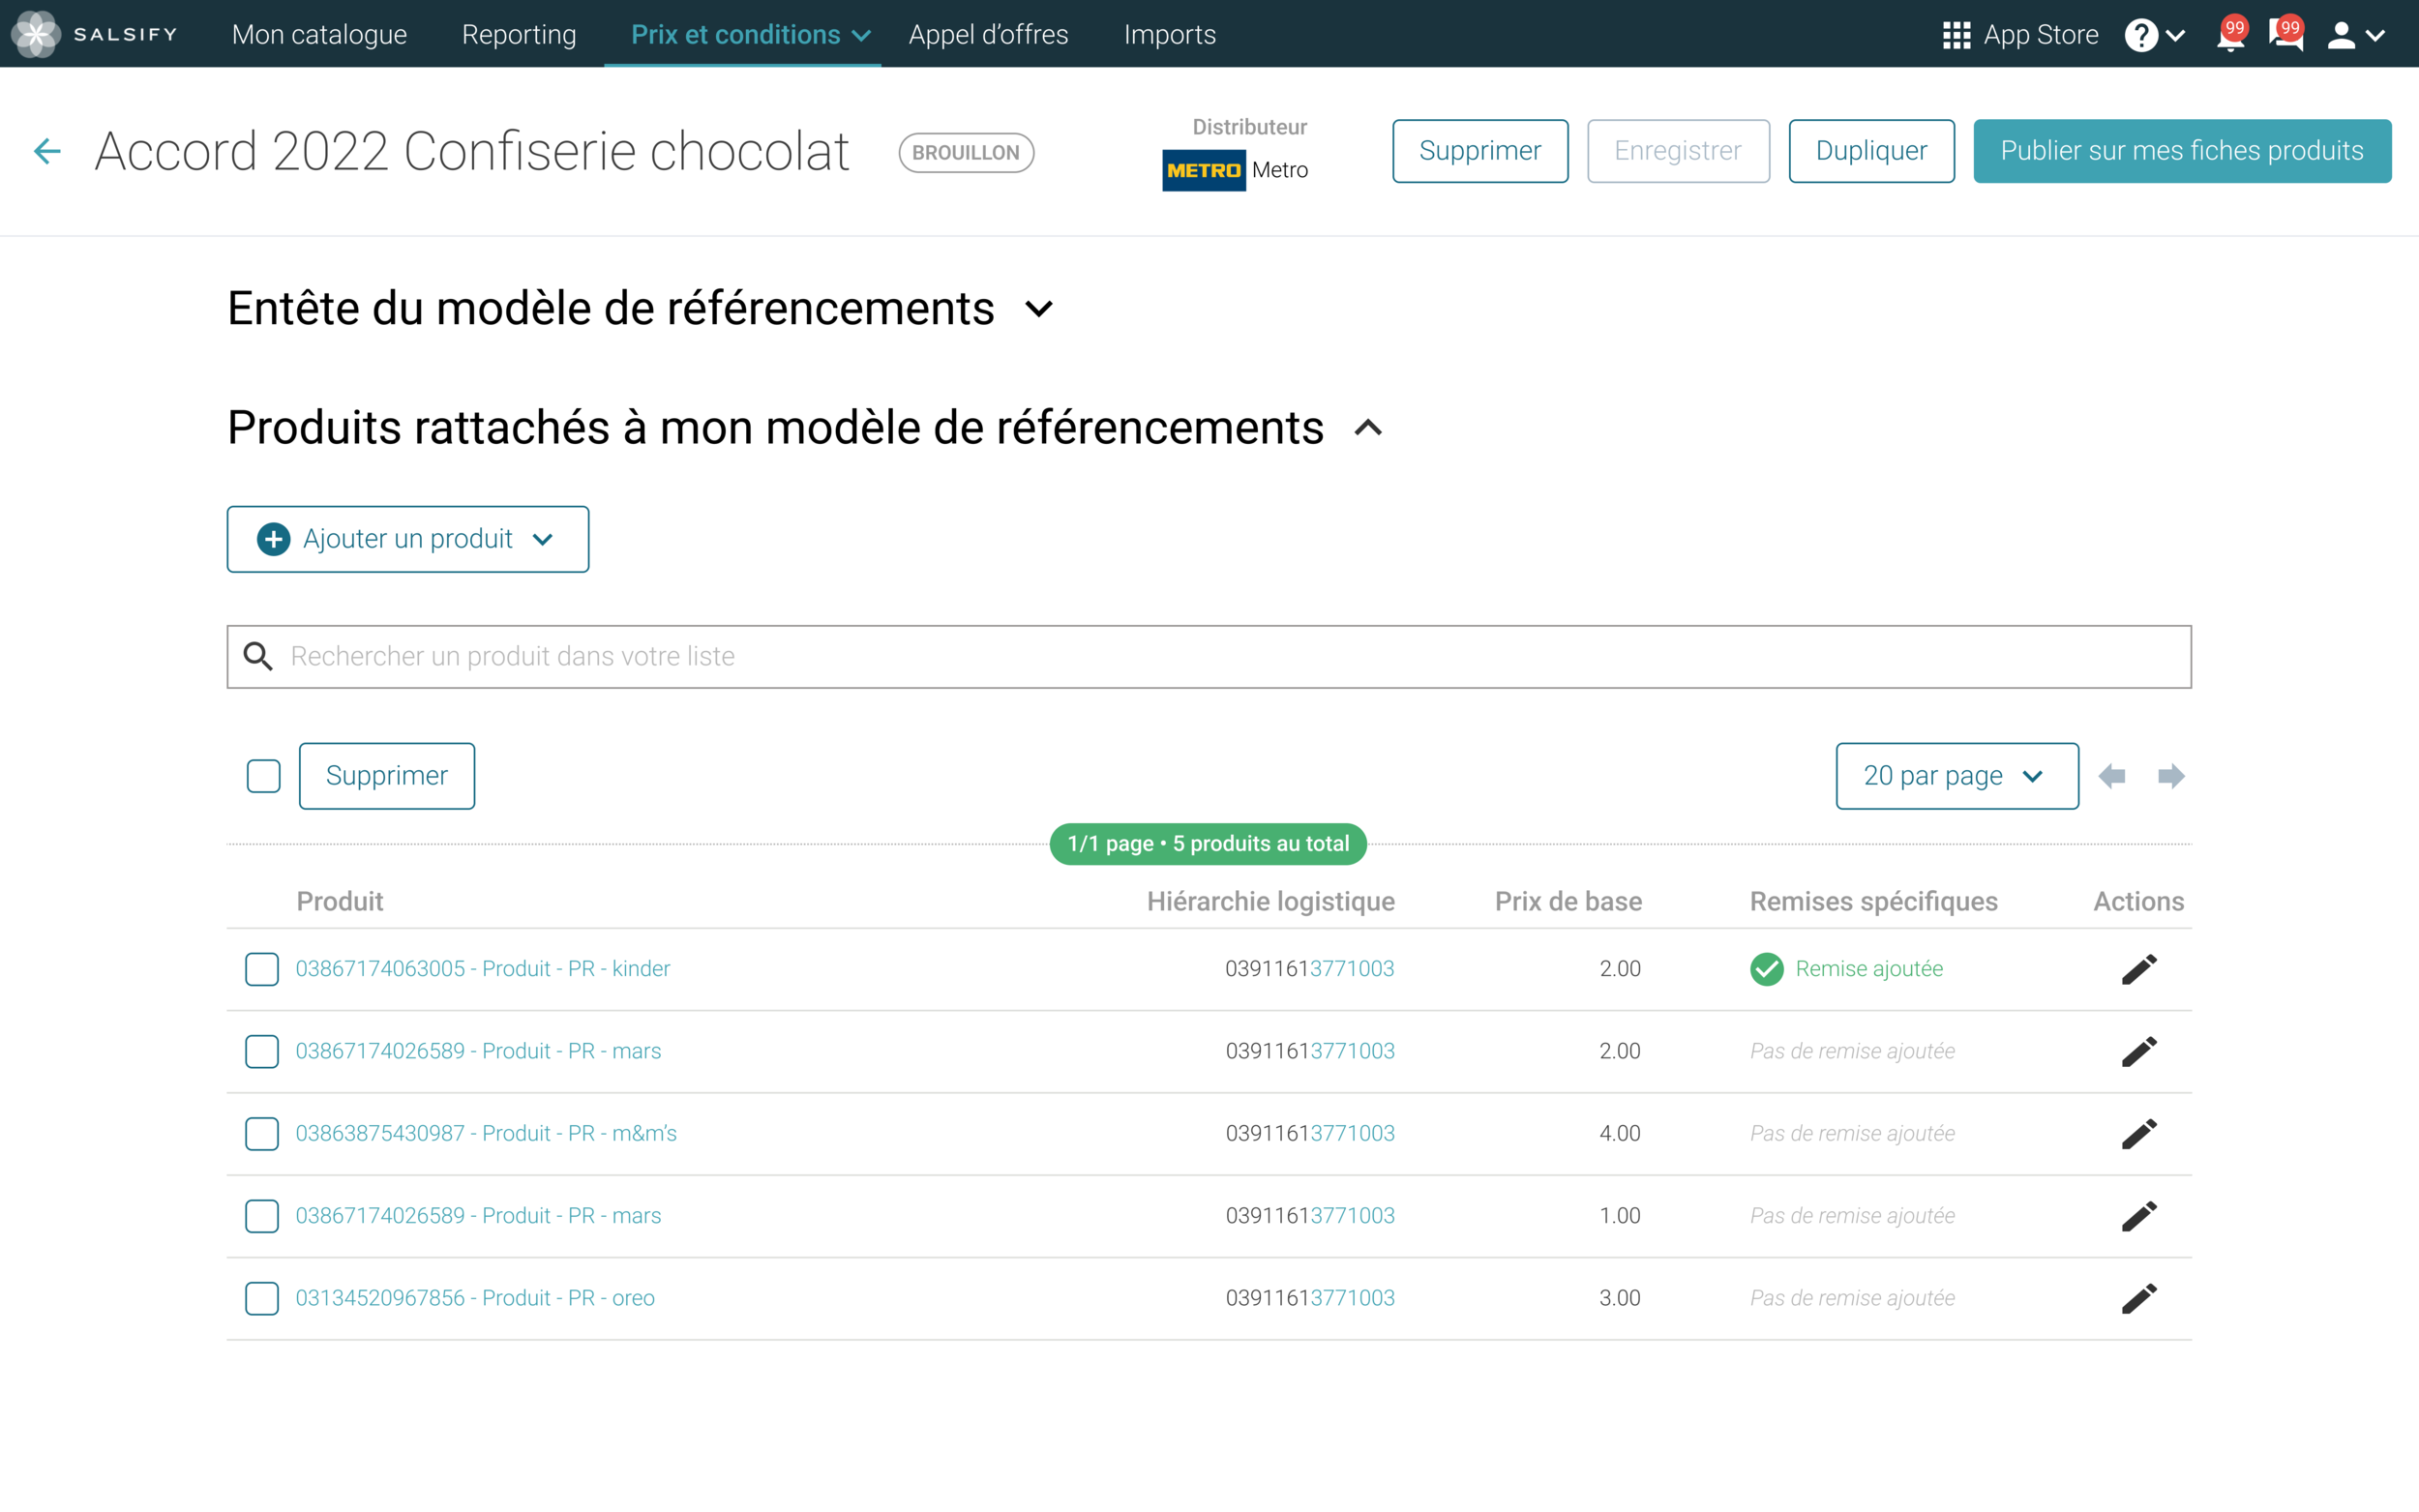
Task: Click into the product search field
Action: [1209, 656]
